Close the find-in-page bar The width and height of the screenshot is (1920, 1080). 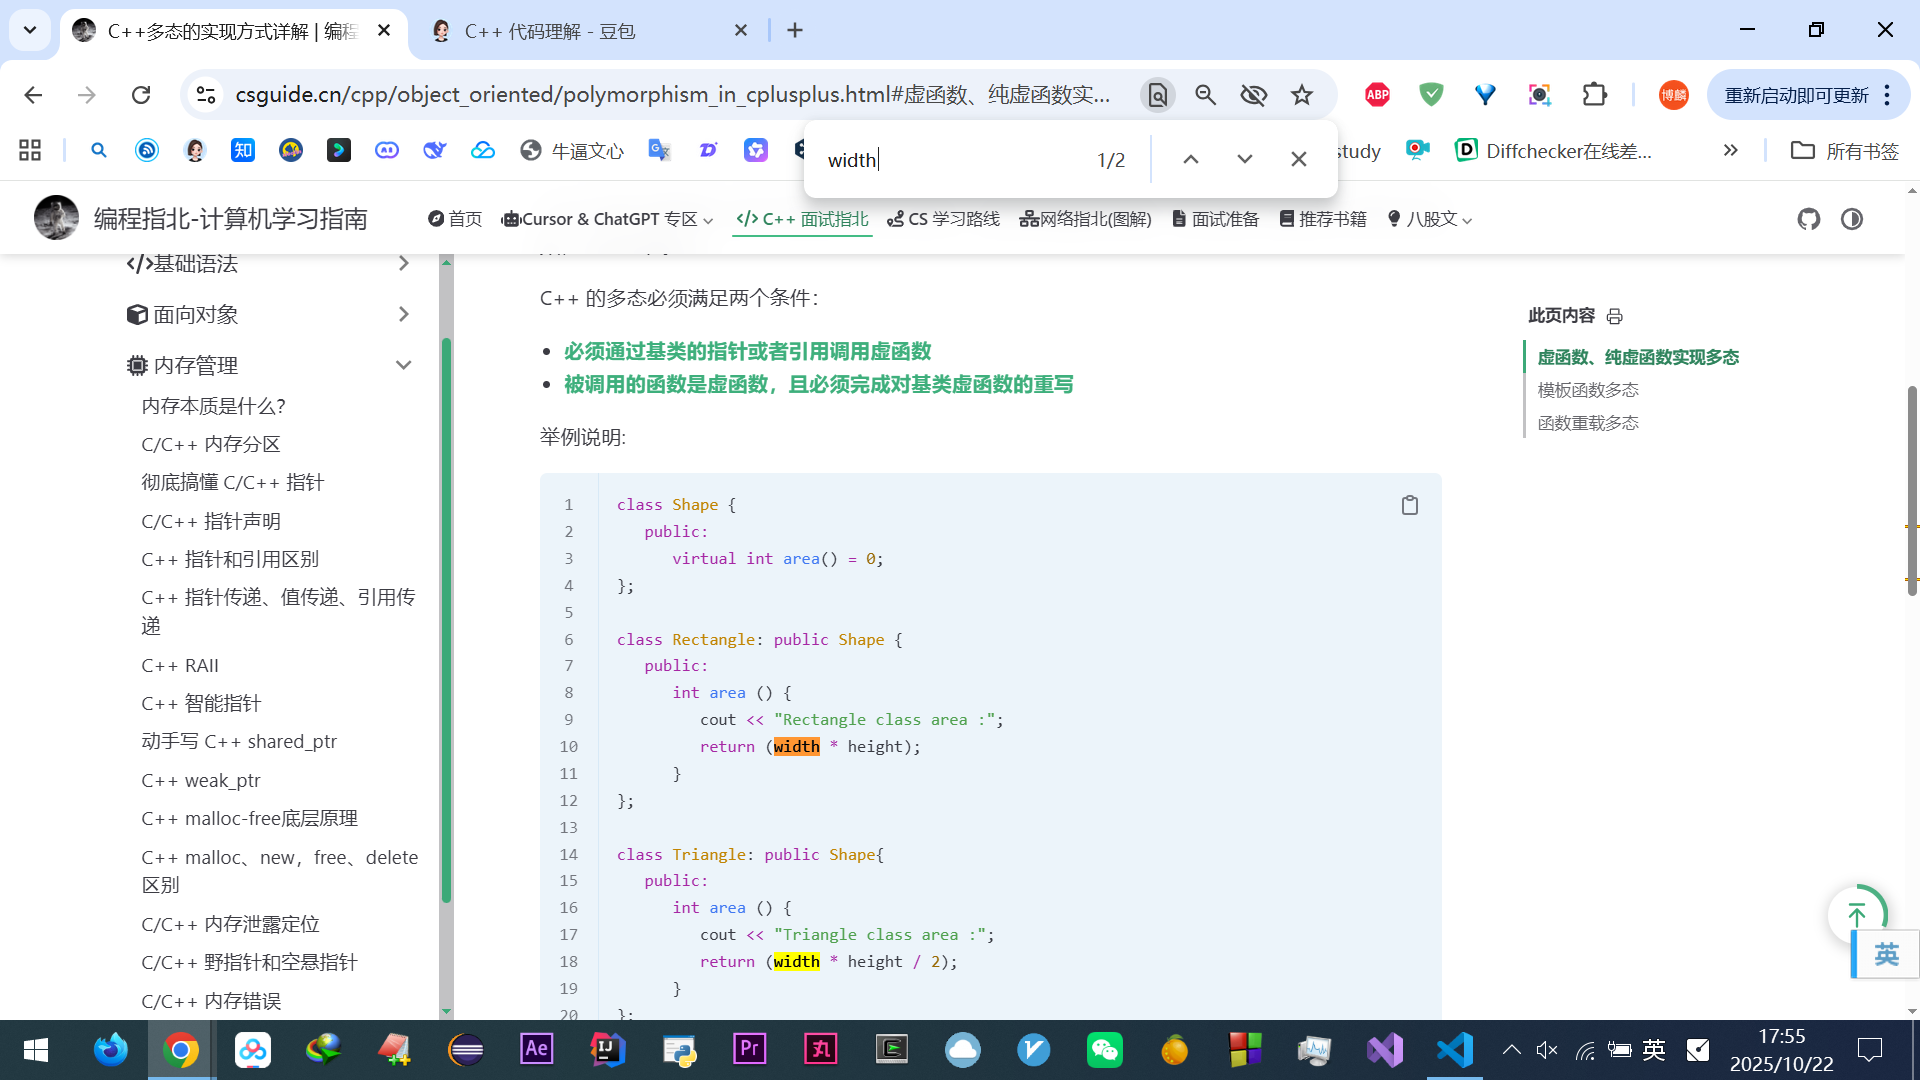pos(1298,159)
